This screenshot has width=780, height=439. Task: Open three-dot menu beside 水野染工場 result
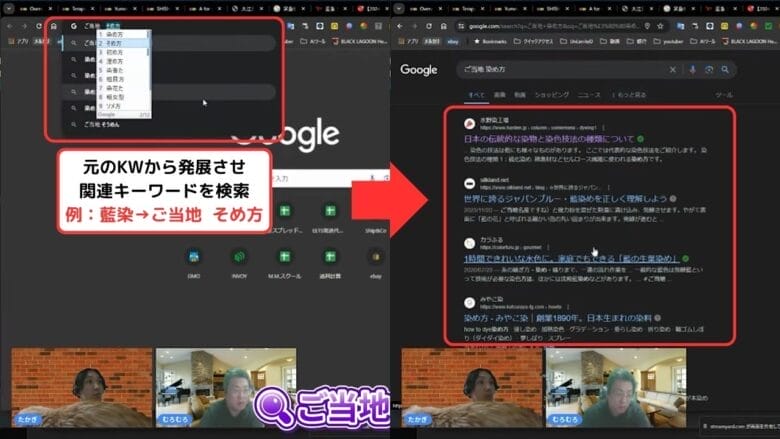[603, 128]
